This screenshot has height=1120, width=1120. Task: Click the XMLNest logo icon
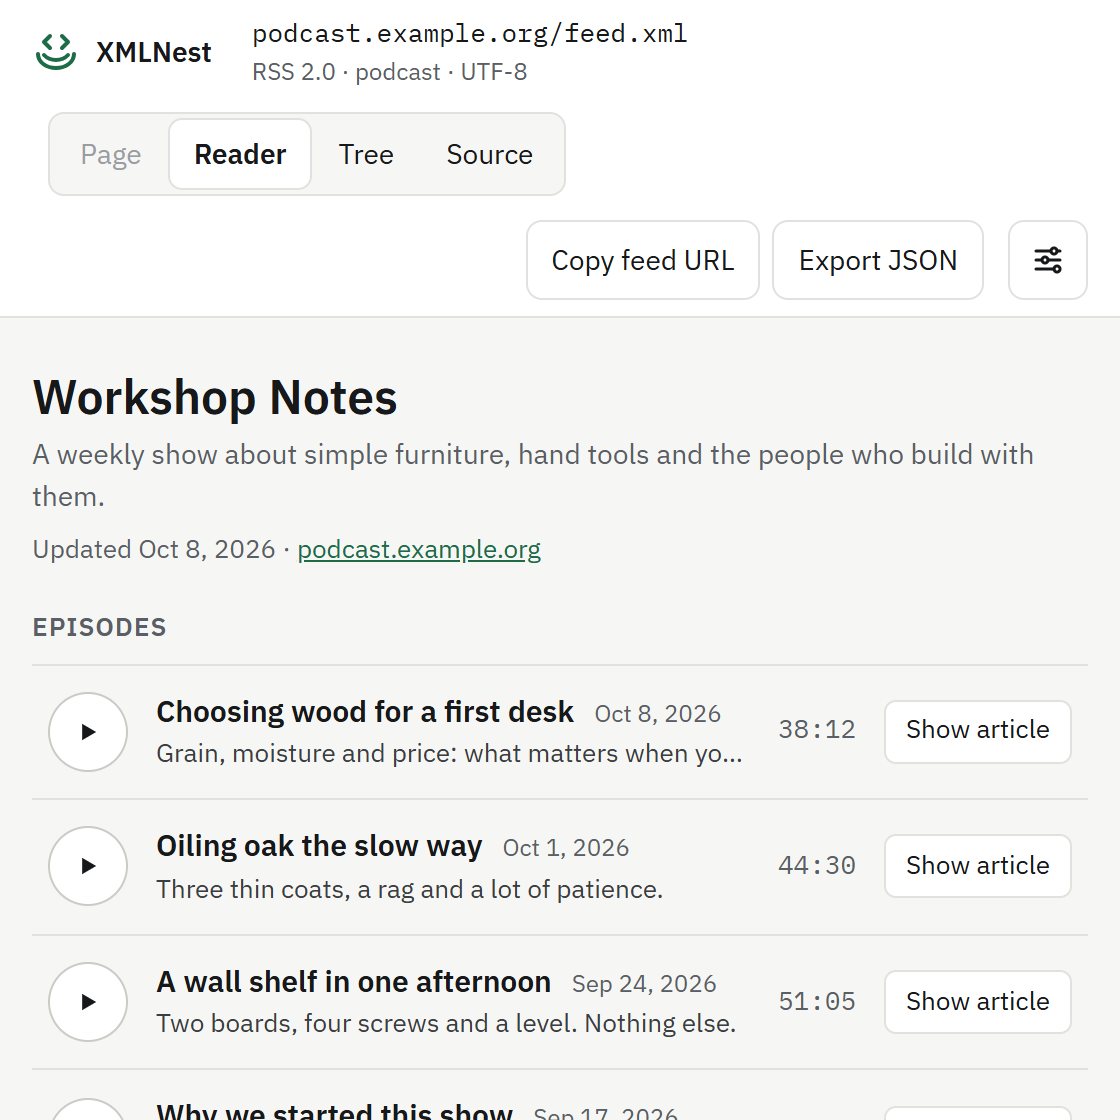pos(56,52)
